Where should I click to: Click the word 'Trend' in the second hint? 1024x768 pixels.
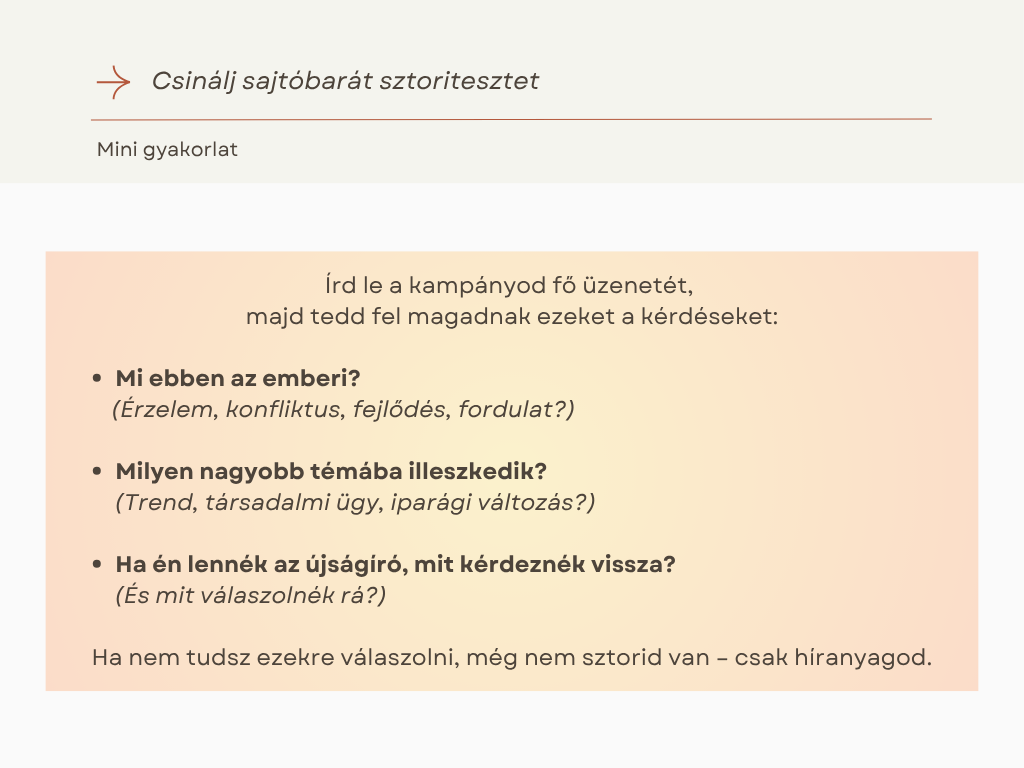pyautogui.click(x=156, y=502)
